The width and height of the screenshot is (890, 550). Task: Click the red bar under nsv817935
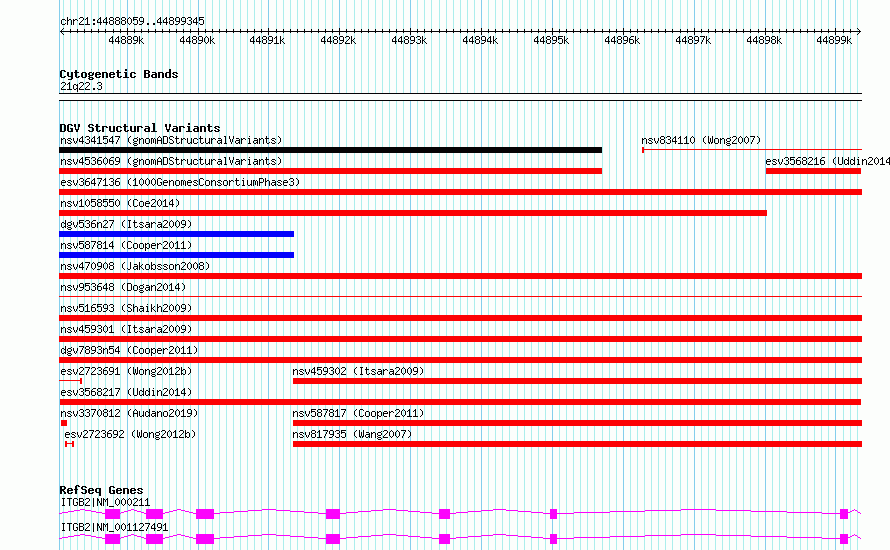click(x=577, y=444)
